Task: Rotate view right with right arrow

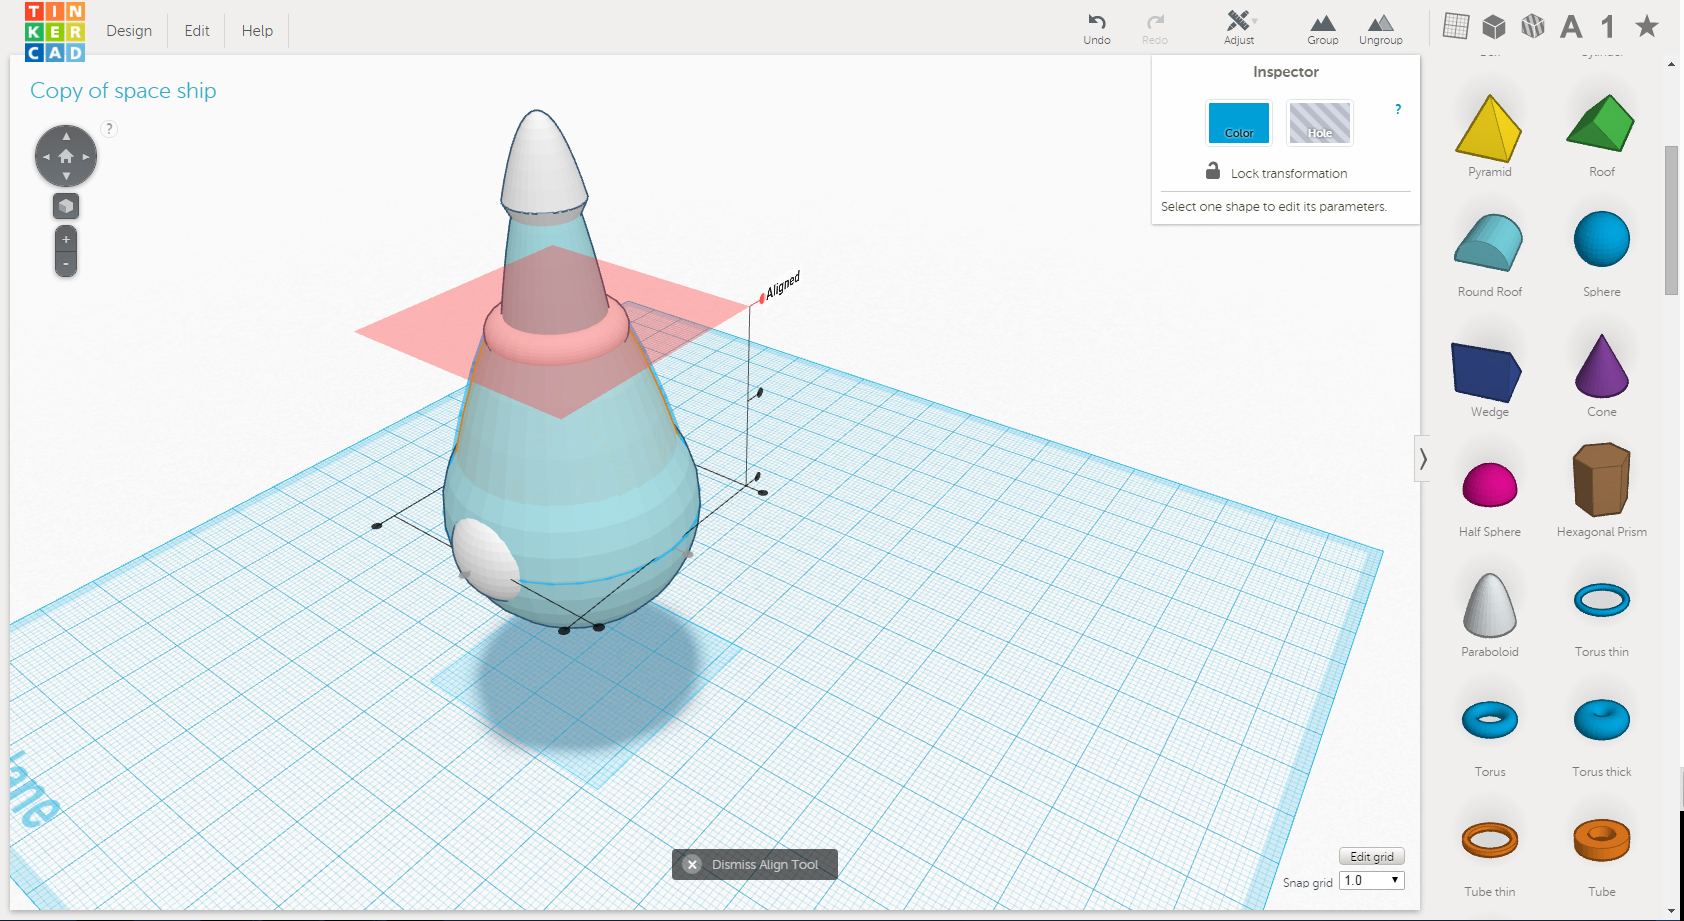Action: [x=86, y=157]
